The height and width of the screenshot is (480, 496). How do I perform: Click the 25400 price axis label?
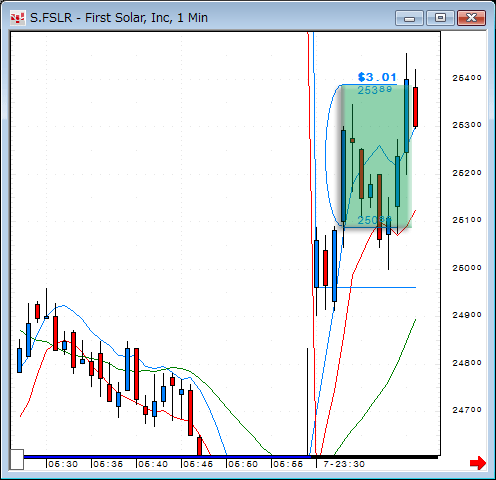[467, 78]
